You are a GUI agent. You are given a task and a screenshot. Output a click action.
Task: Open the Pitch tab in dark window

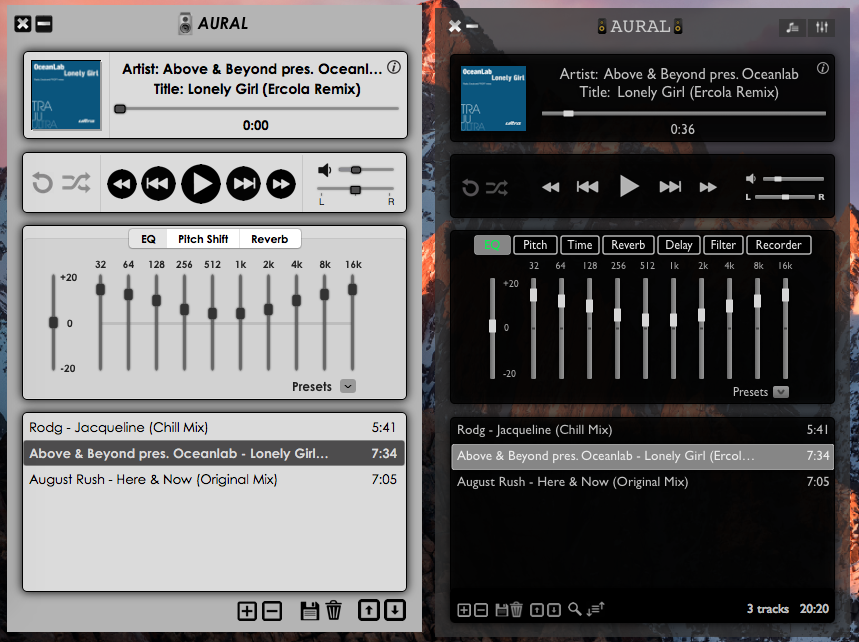(x=535, y=245)
